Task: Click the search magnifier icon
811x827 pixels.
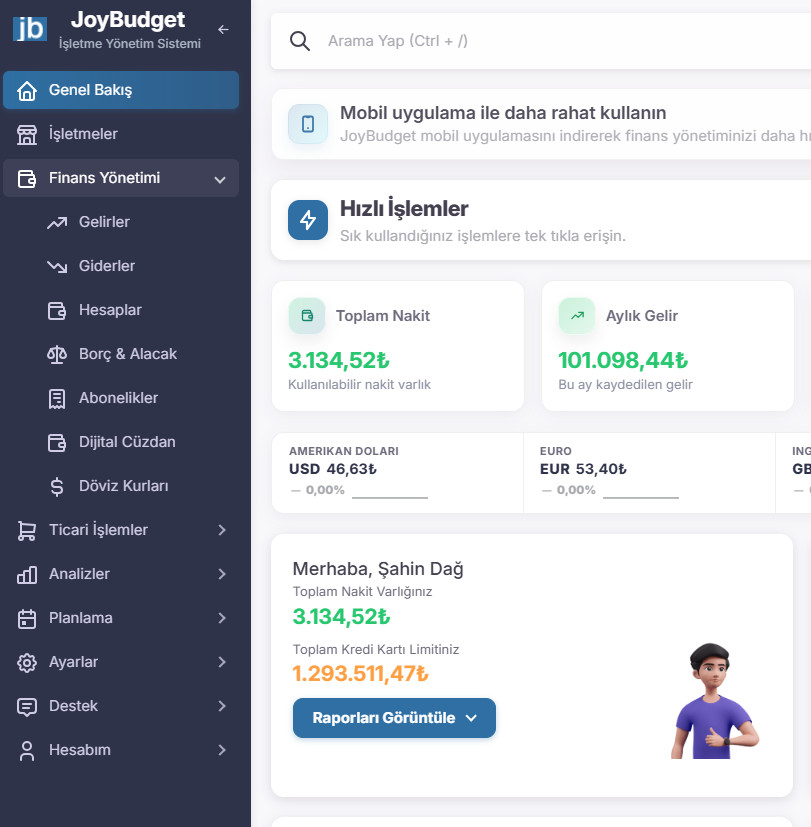Action: 300,41
